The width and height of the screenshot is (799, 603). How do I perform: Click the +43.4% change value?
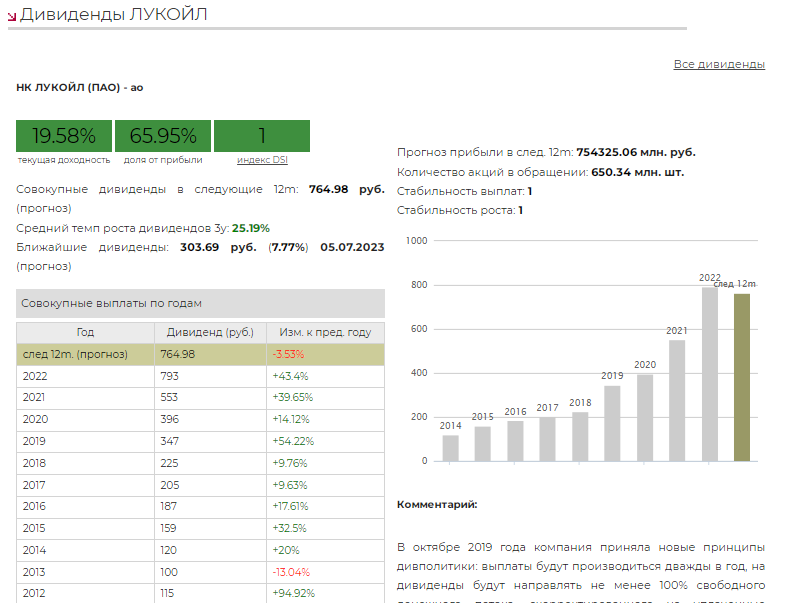click(290, 376)
